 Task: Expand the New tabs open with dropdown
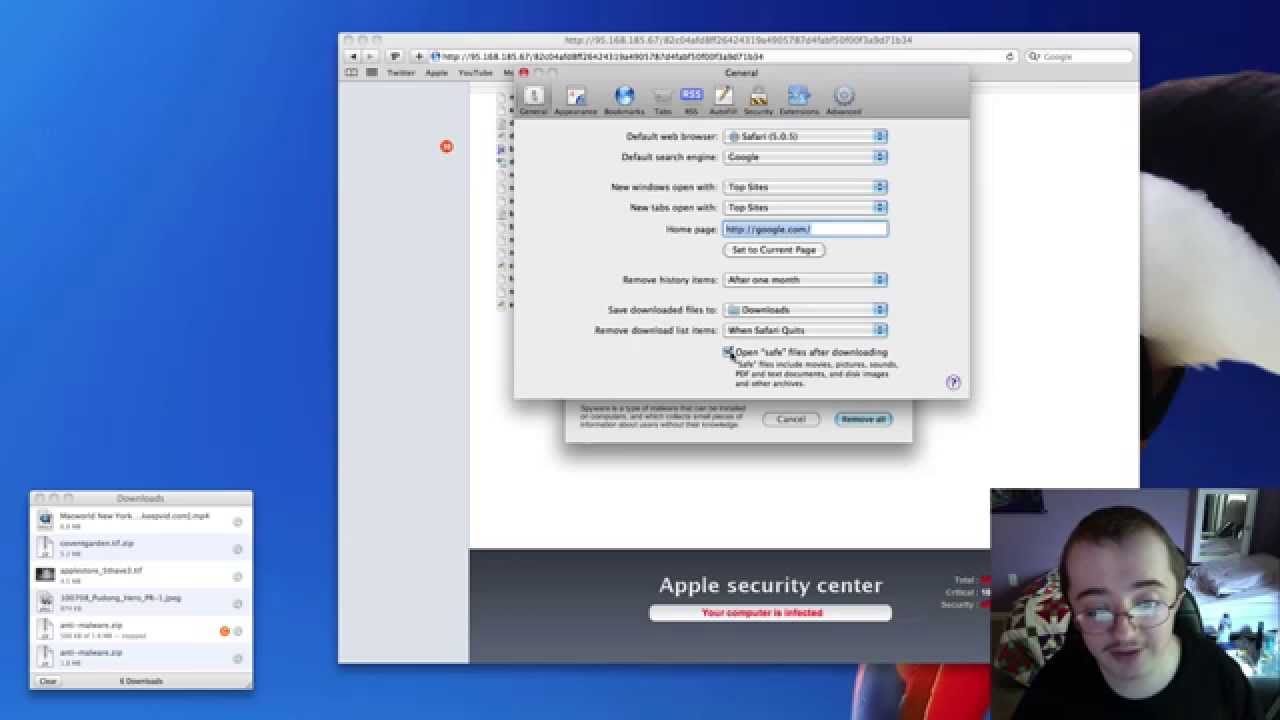pyautogui.click(x=805, y=207)
